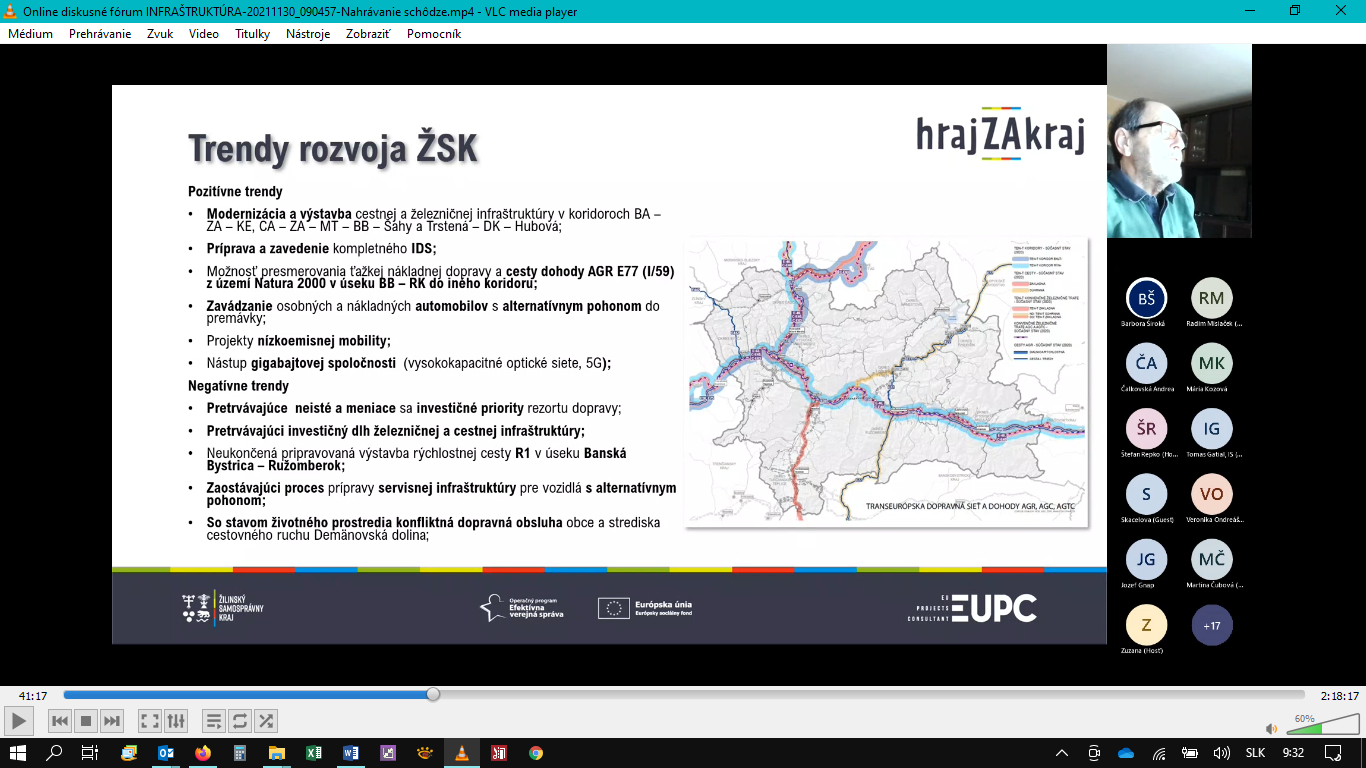
Task: Expand the Zvuk menu
Action: [x=160, y=33]
